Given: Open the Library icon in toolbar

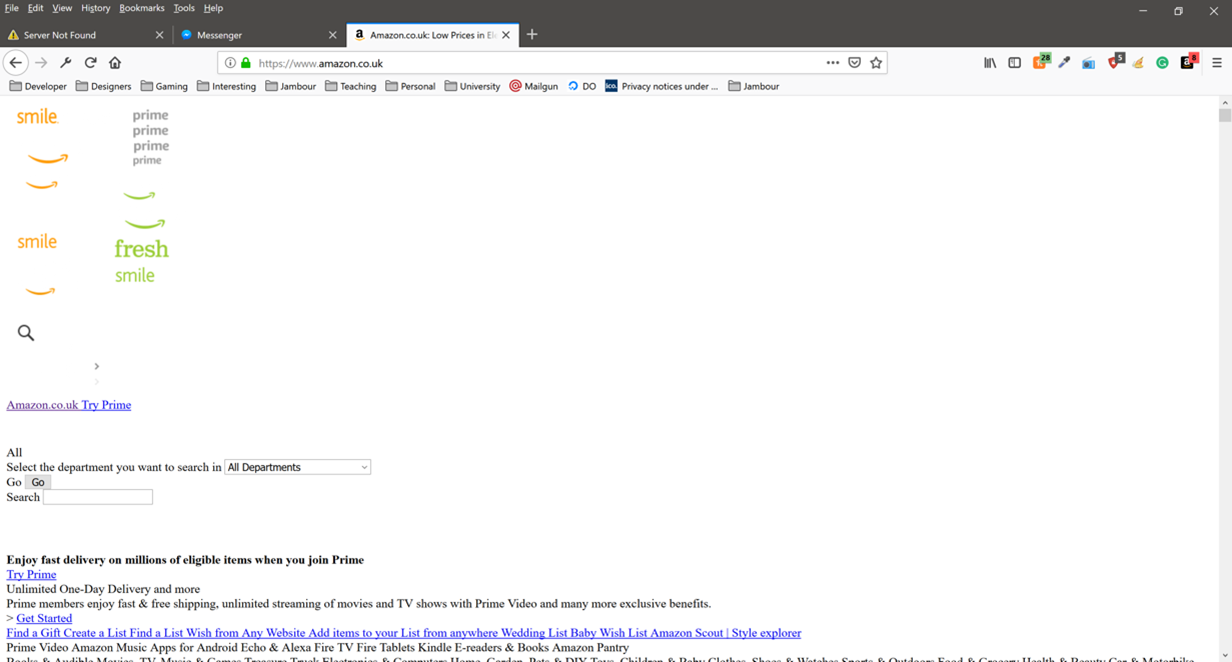Looking at the screenshot, I should coord(990,62).
